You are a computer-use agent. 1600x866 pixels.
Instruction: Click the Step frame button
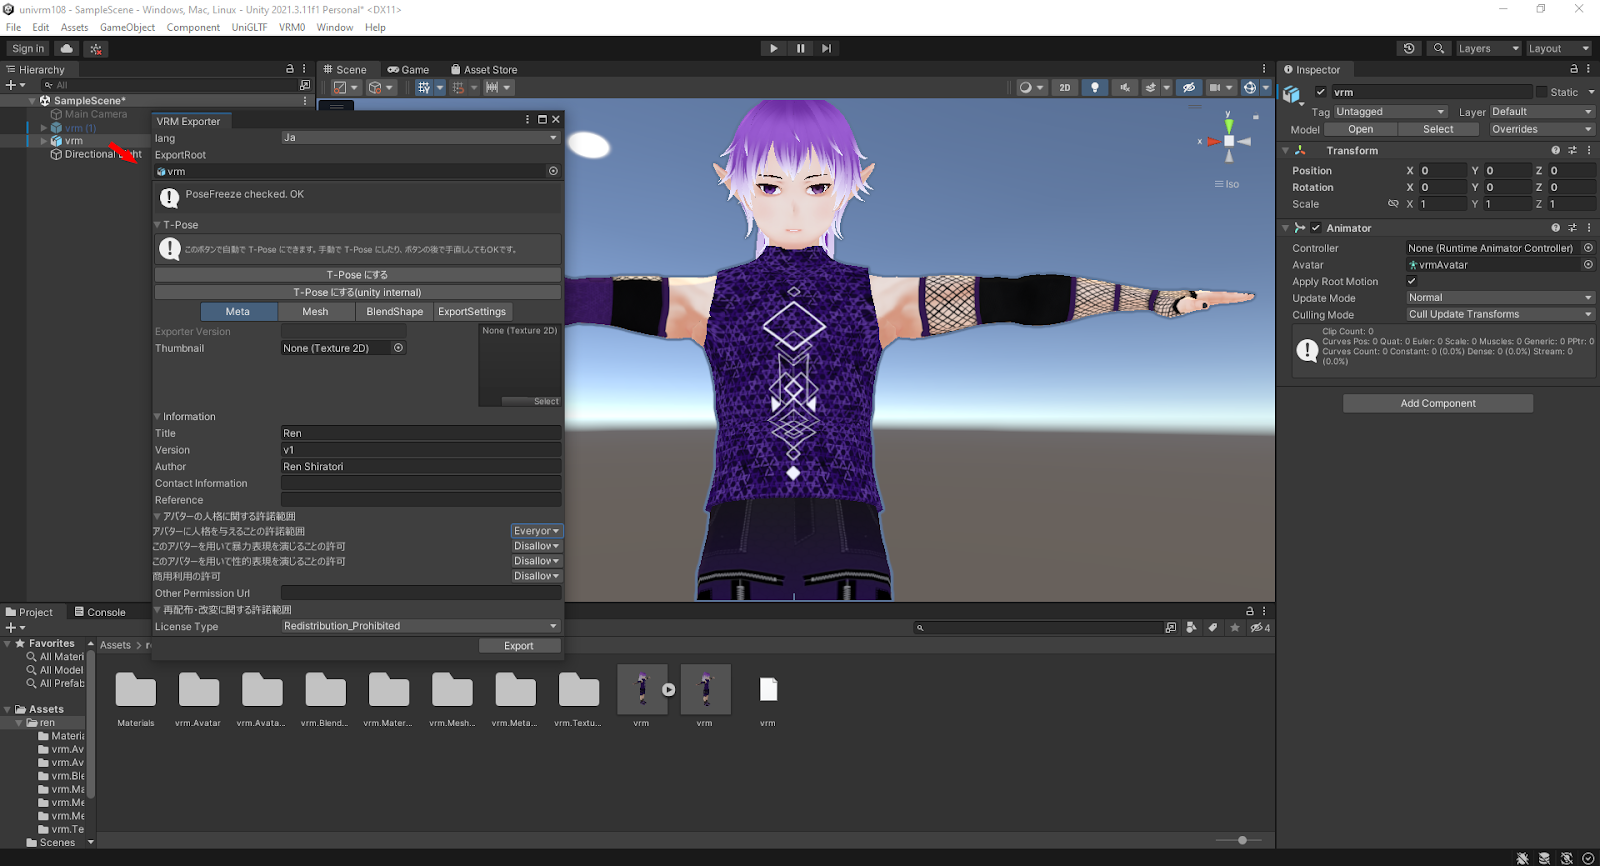[x=826, y=48]
